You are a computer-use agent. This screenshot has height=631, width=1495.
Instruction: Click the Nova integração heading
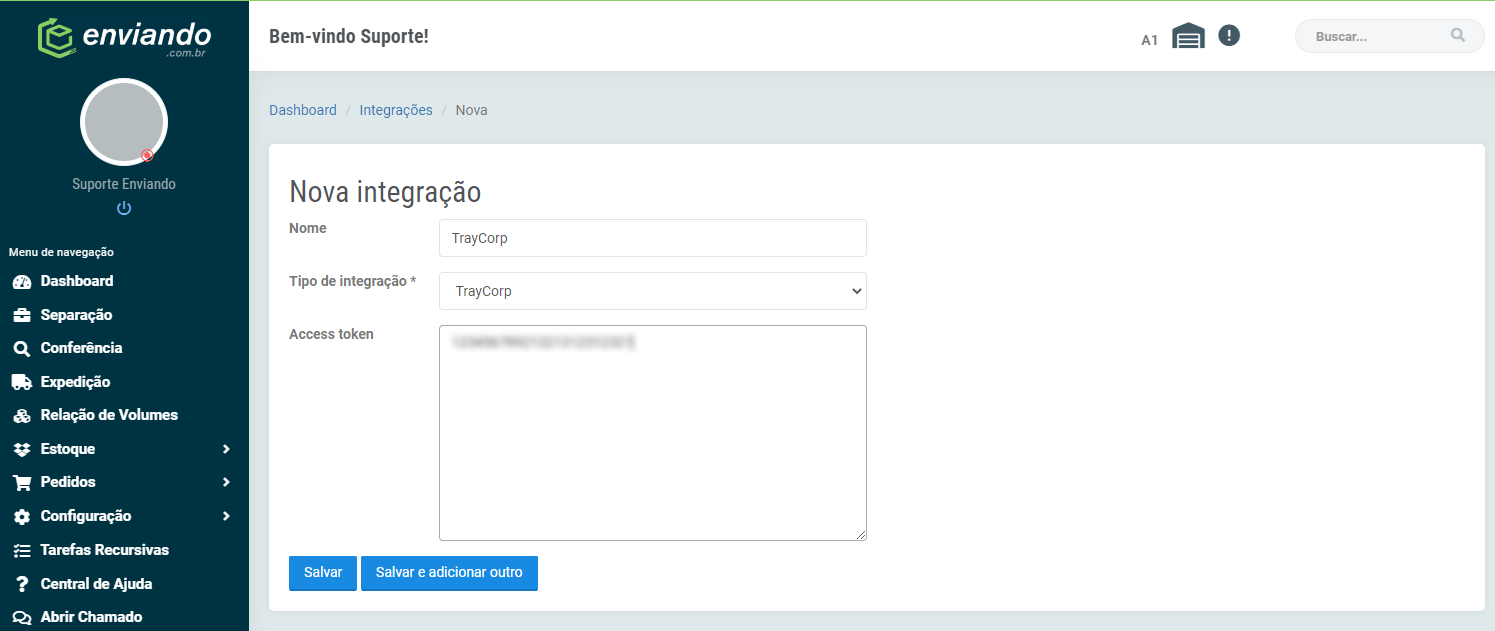click(385, 191)
